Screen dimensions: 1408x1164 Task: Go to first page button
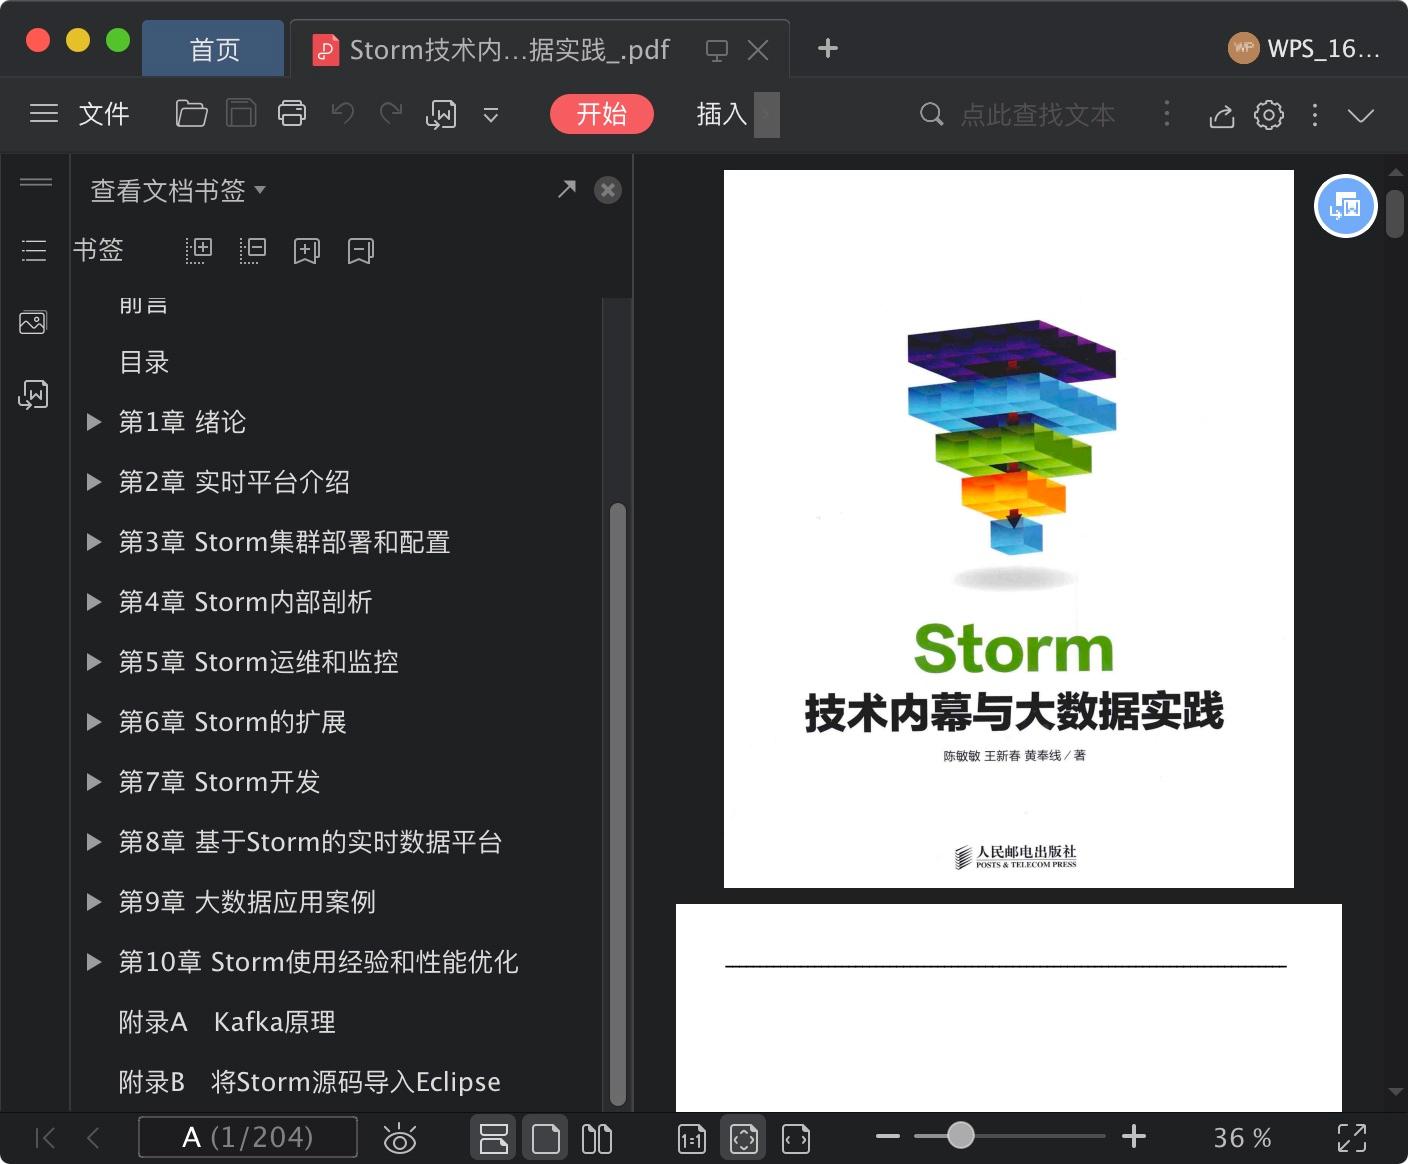[44, 1137]
